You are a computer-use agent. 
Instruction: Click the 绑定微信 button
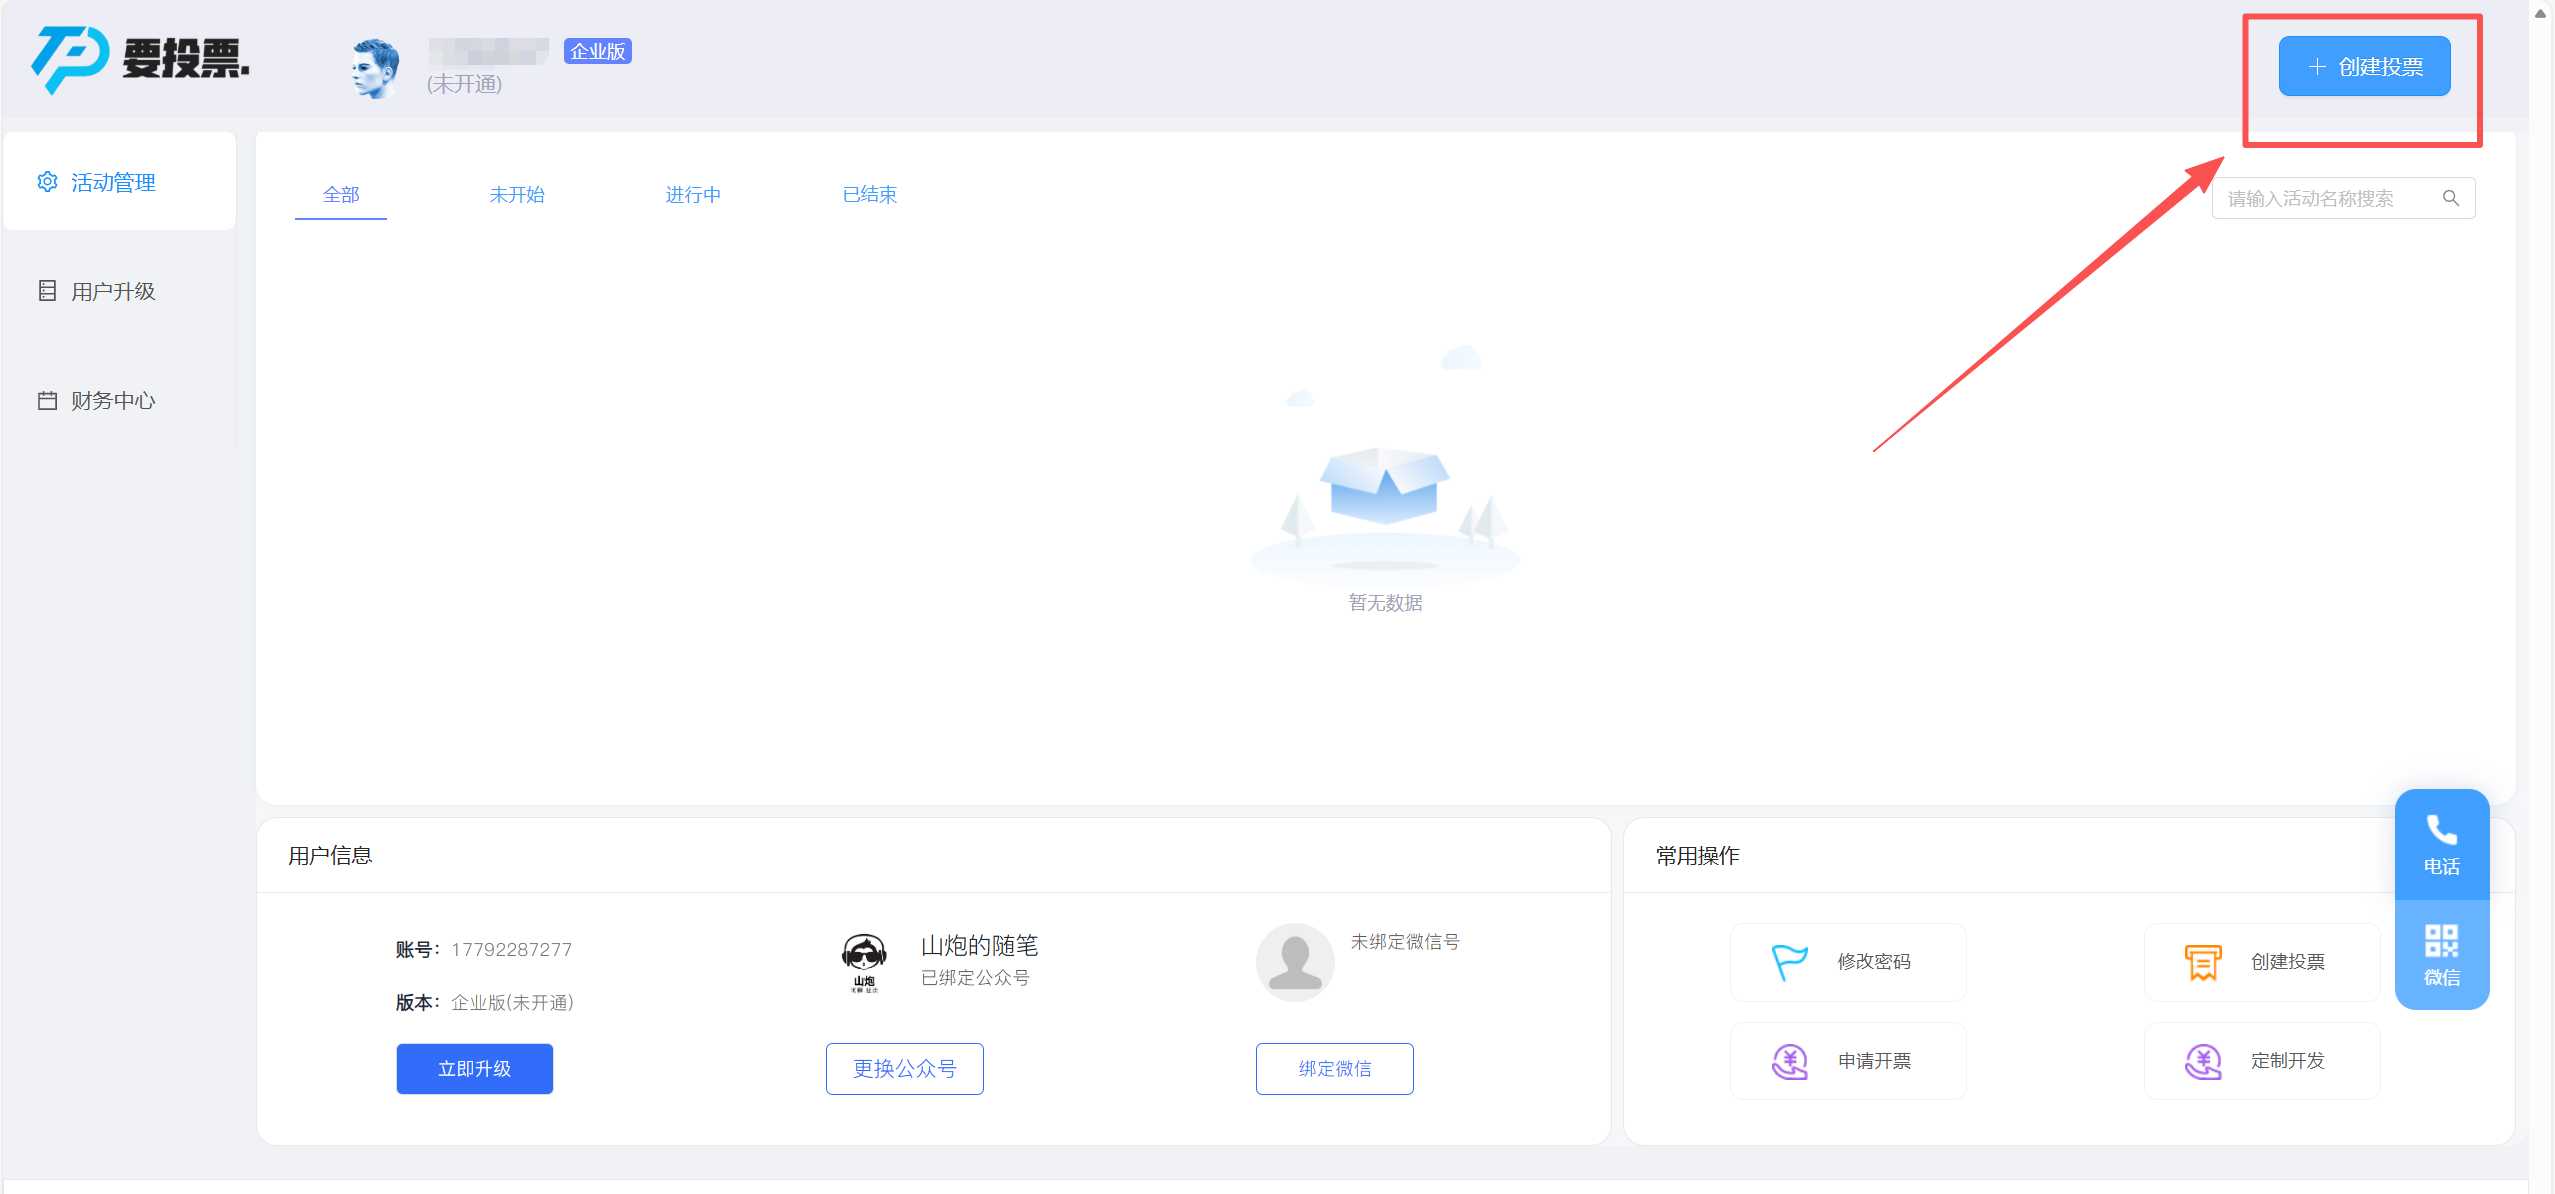1334,1068
